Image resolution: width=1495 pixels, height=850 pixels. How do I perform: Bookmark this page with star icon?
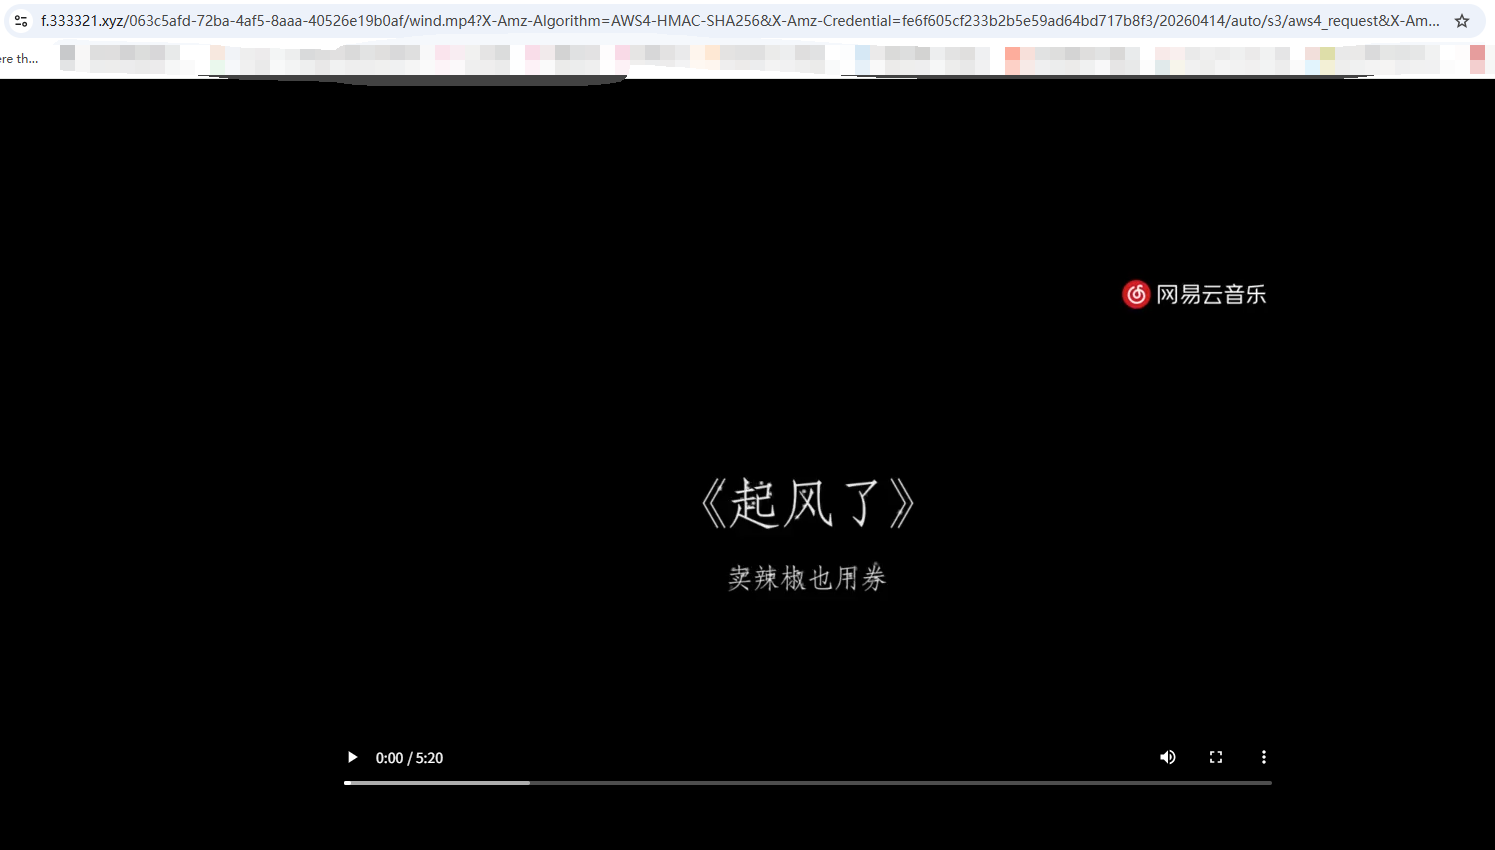click(x=1461, y=21)
